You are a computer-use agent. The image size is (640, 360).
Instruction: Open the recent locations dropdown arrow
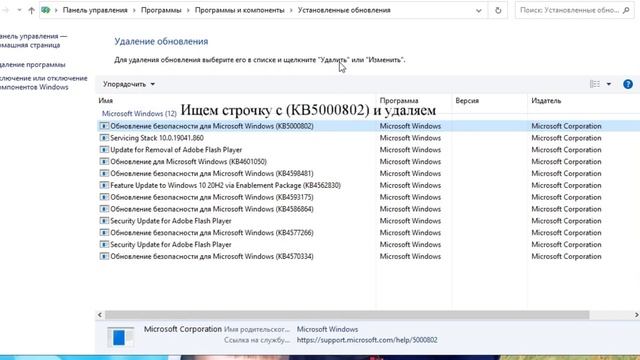pyautogui.click(x=19, y=10)
